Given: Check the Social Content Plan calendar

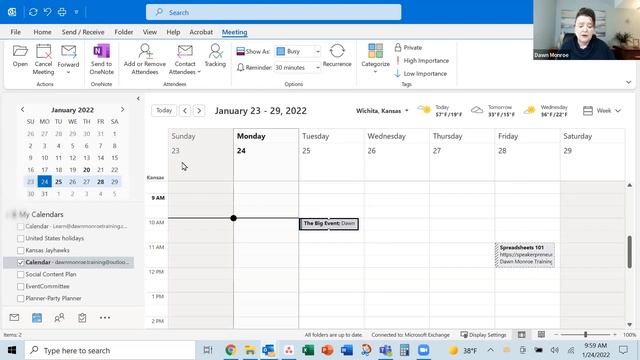Looking at the screenshot, I should click(20, 274).
